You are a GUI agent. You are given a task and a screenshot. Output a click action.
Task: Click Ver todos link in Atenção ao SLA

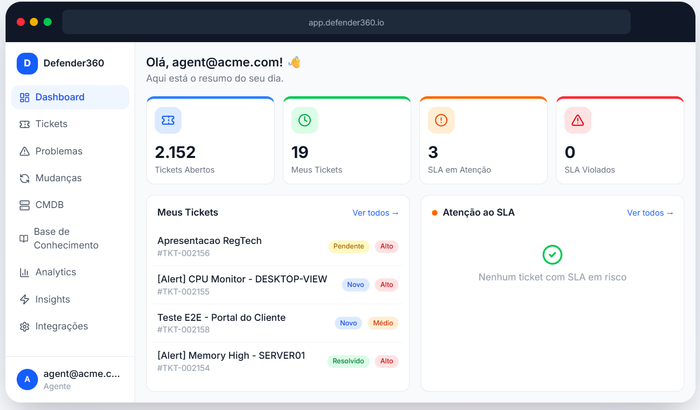[x=650, y=213]
